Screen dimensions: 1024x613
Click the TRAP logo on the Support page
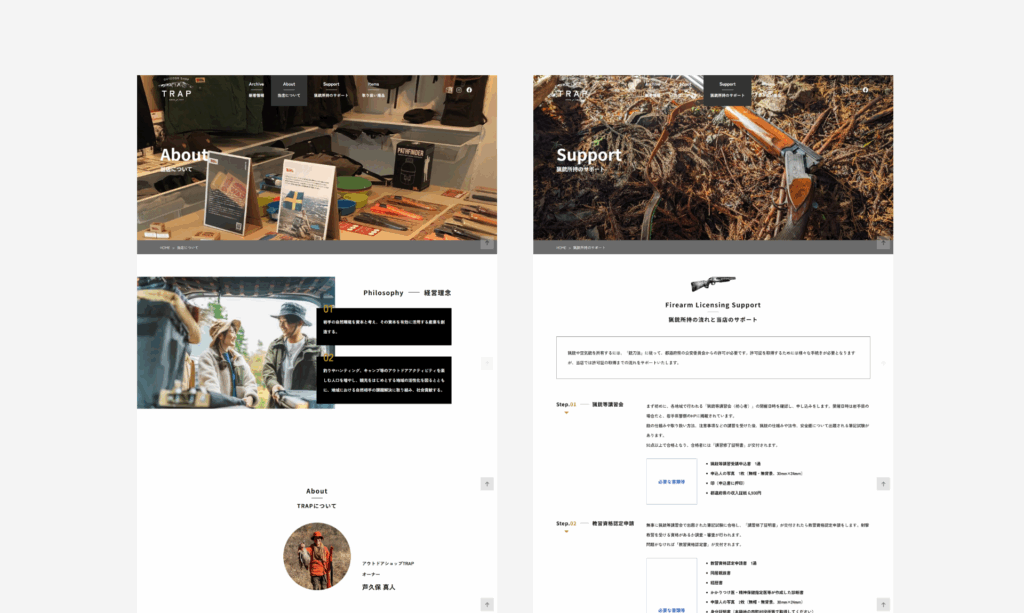572,93
